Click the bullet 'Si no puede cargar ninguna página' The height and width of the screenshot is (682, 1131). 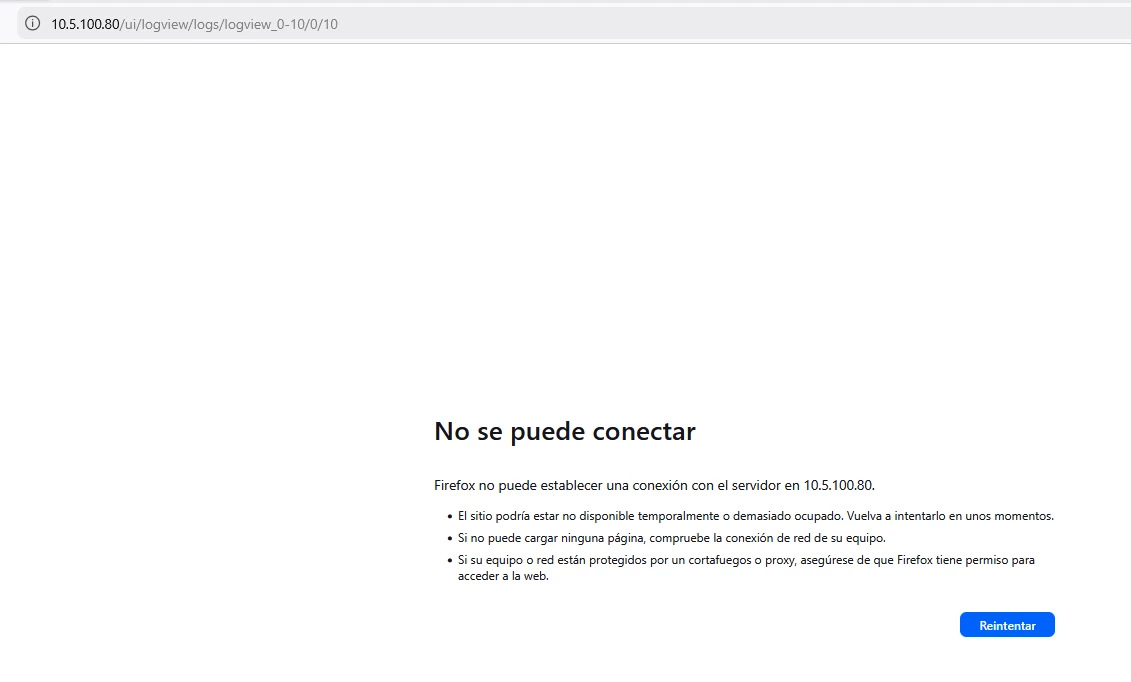click(672, 538)
